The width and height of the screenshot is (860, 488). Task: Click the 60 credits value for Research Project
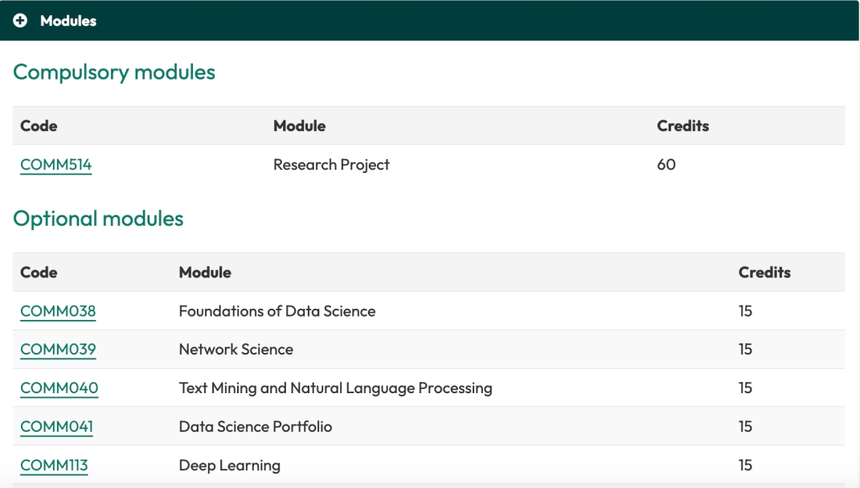tap(666, 165)
